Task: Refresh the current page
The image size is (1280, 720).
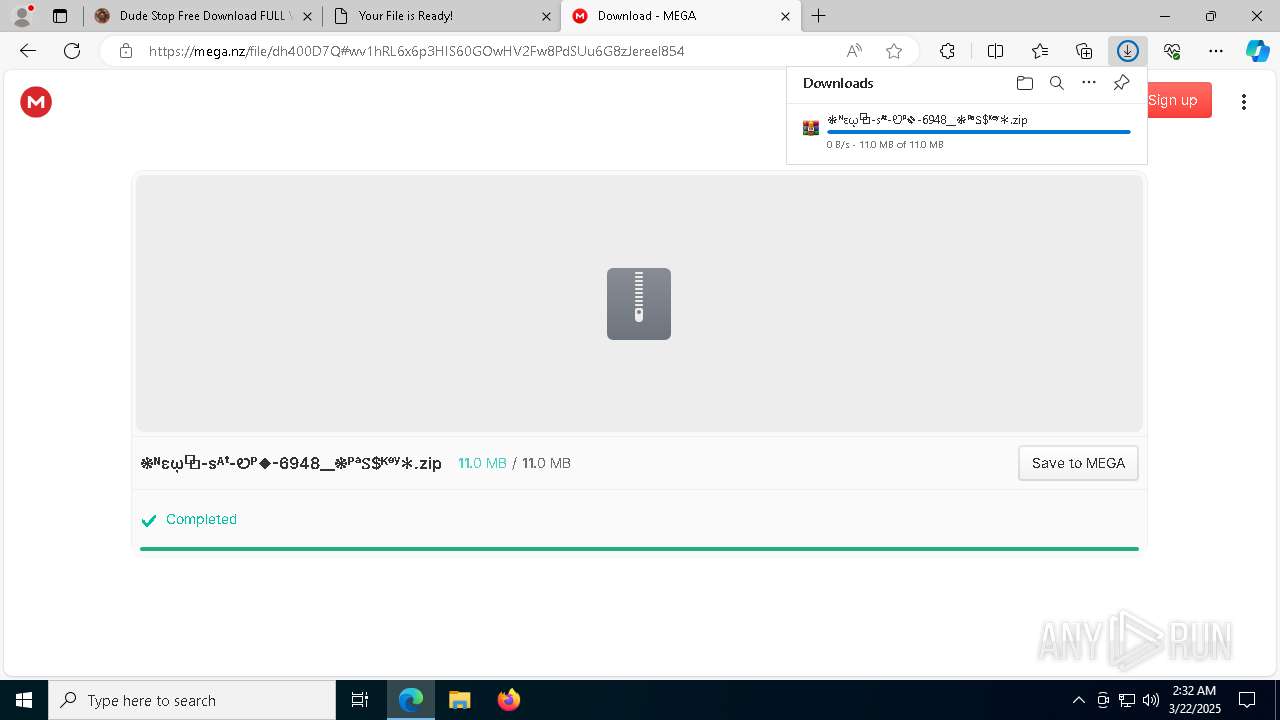Action: (72, 51)
